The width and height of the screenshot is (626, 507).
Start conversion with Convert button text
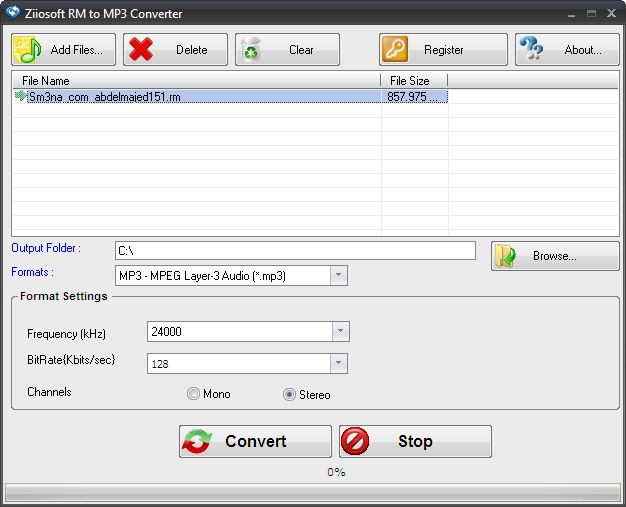(256, 441)
